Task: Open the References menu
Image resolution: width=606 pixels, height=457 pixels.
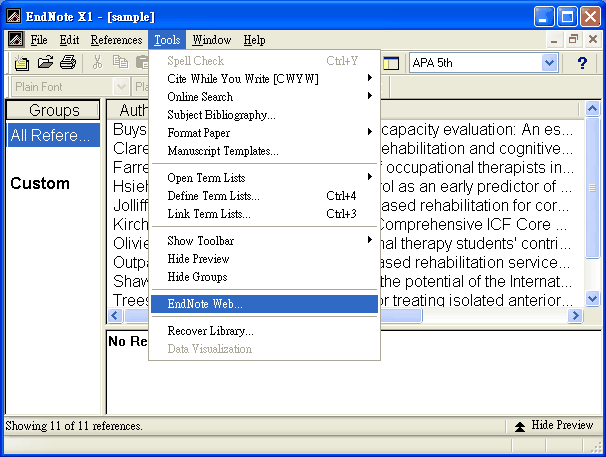Action: [x=116, y=40]
